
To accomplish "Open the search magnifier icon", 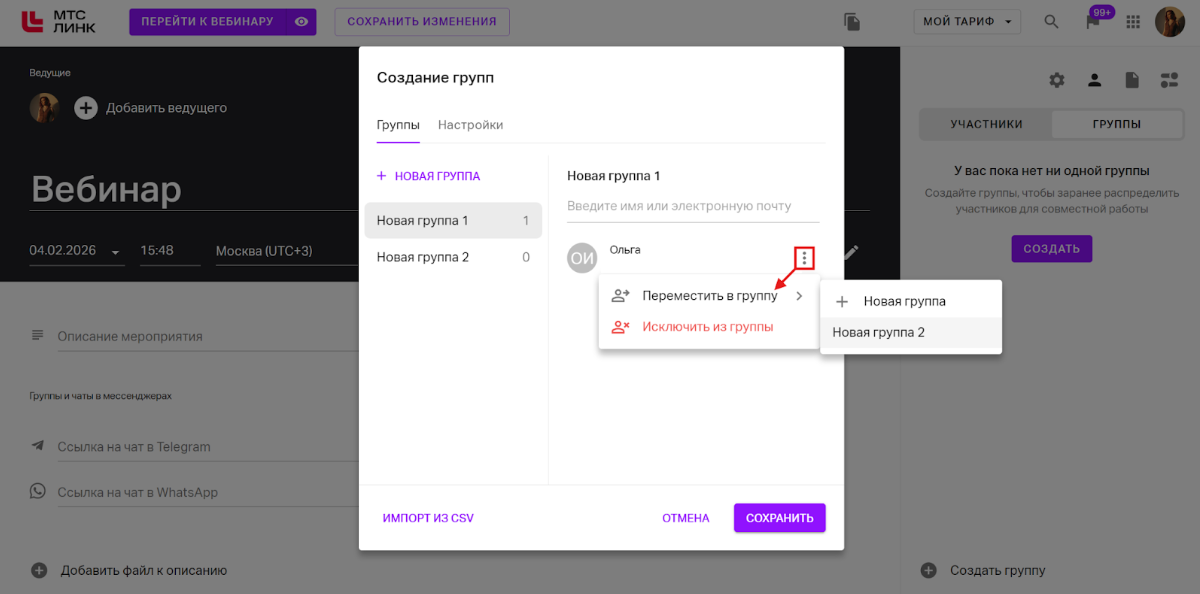I will [1051, 22].
